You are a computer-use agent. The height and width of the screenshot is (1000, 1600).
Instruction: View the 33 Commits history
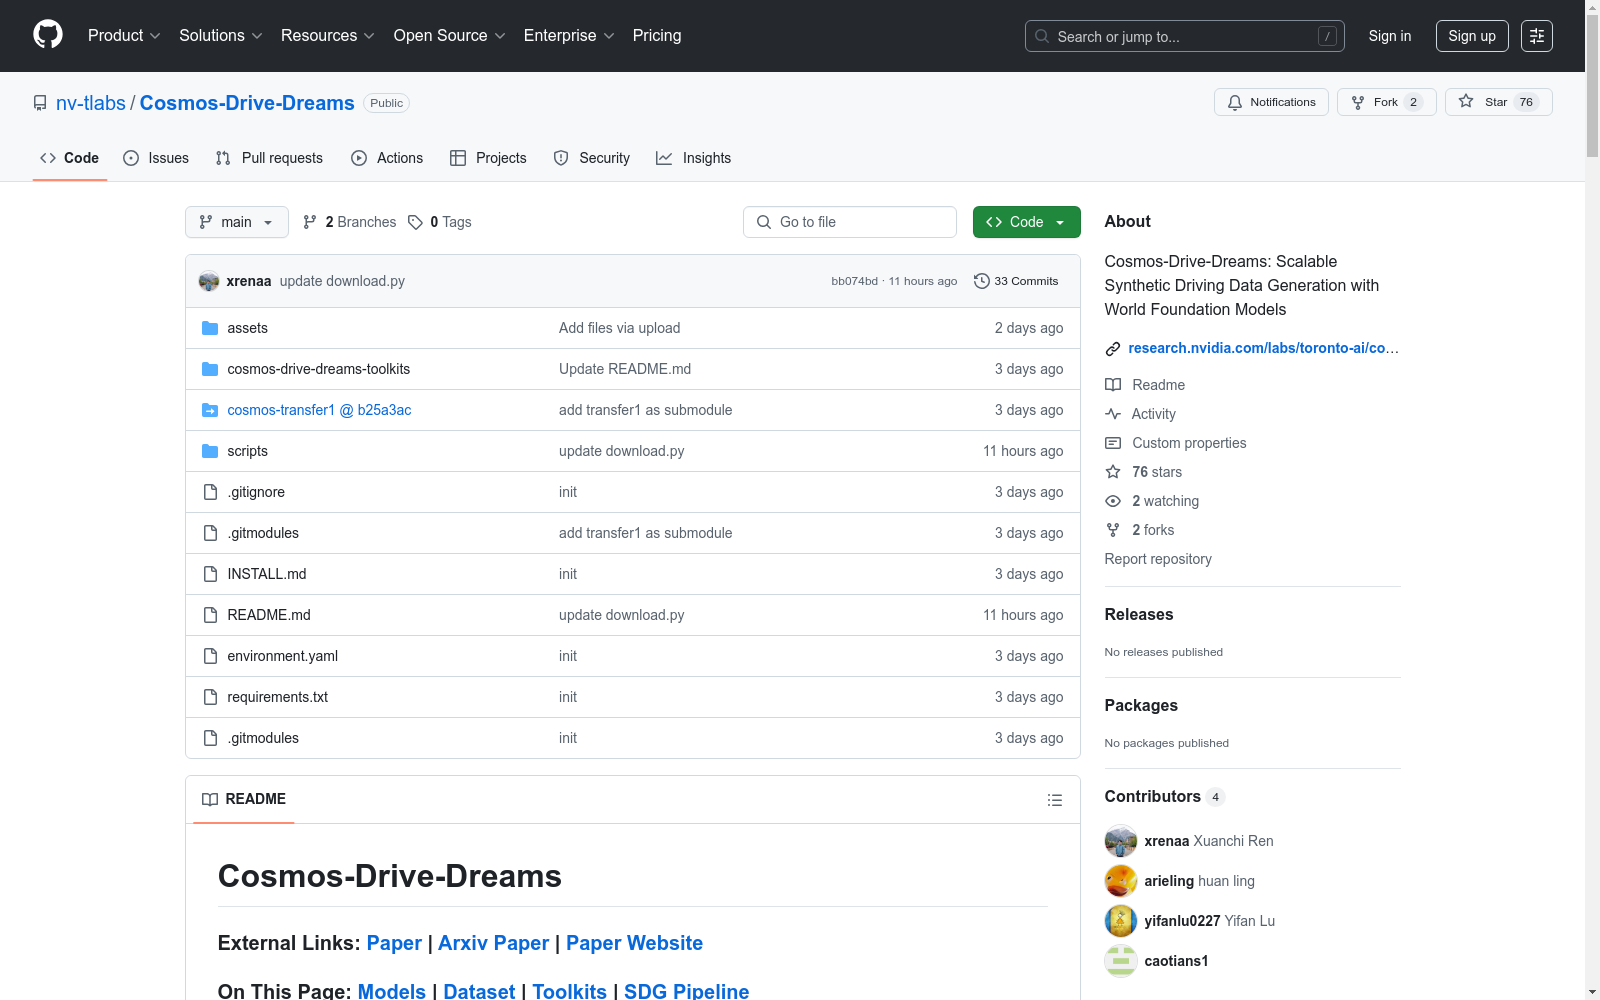(1016, 281)
